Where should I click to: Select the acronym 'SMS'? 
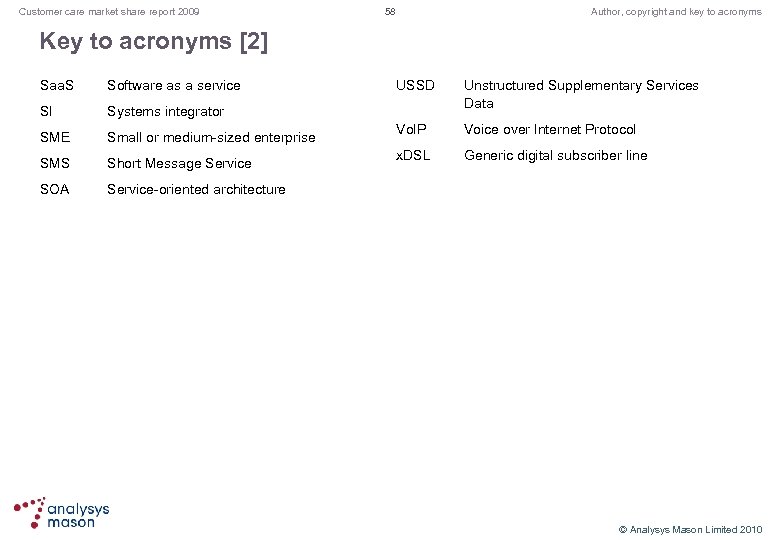pyautogui.click(x=55, y=163)
